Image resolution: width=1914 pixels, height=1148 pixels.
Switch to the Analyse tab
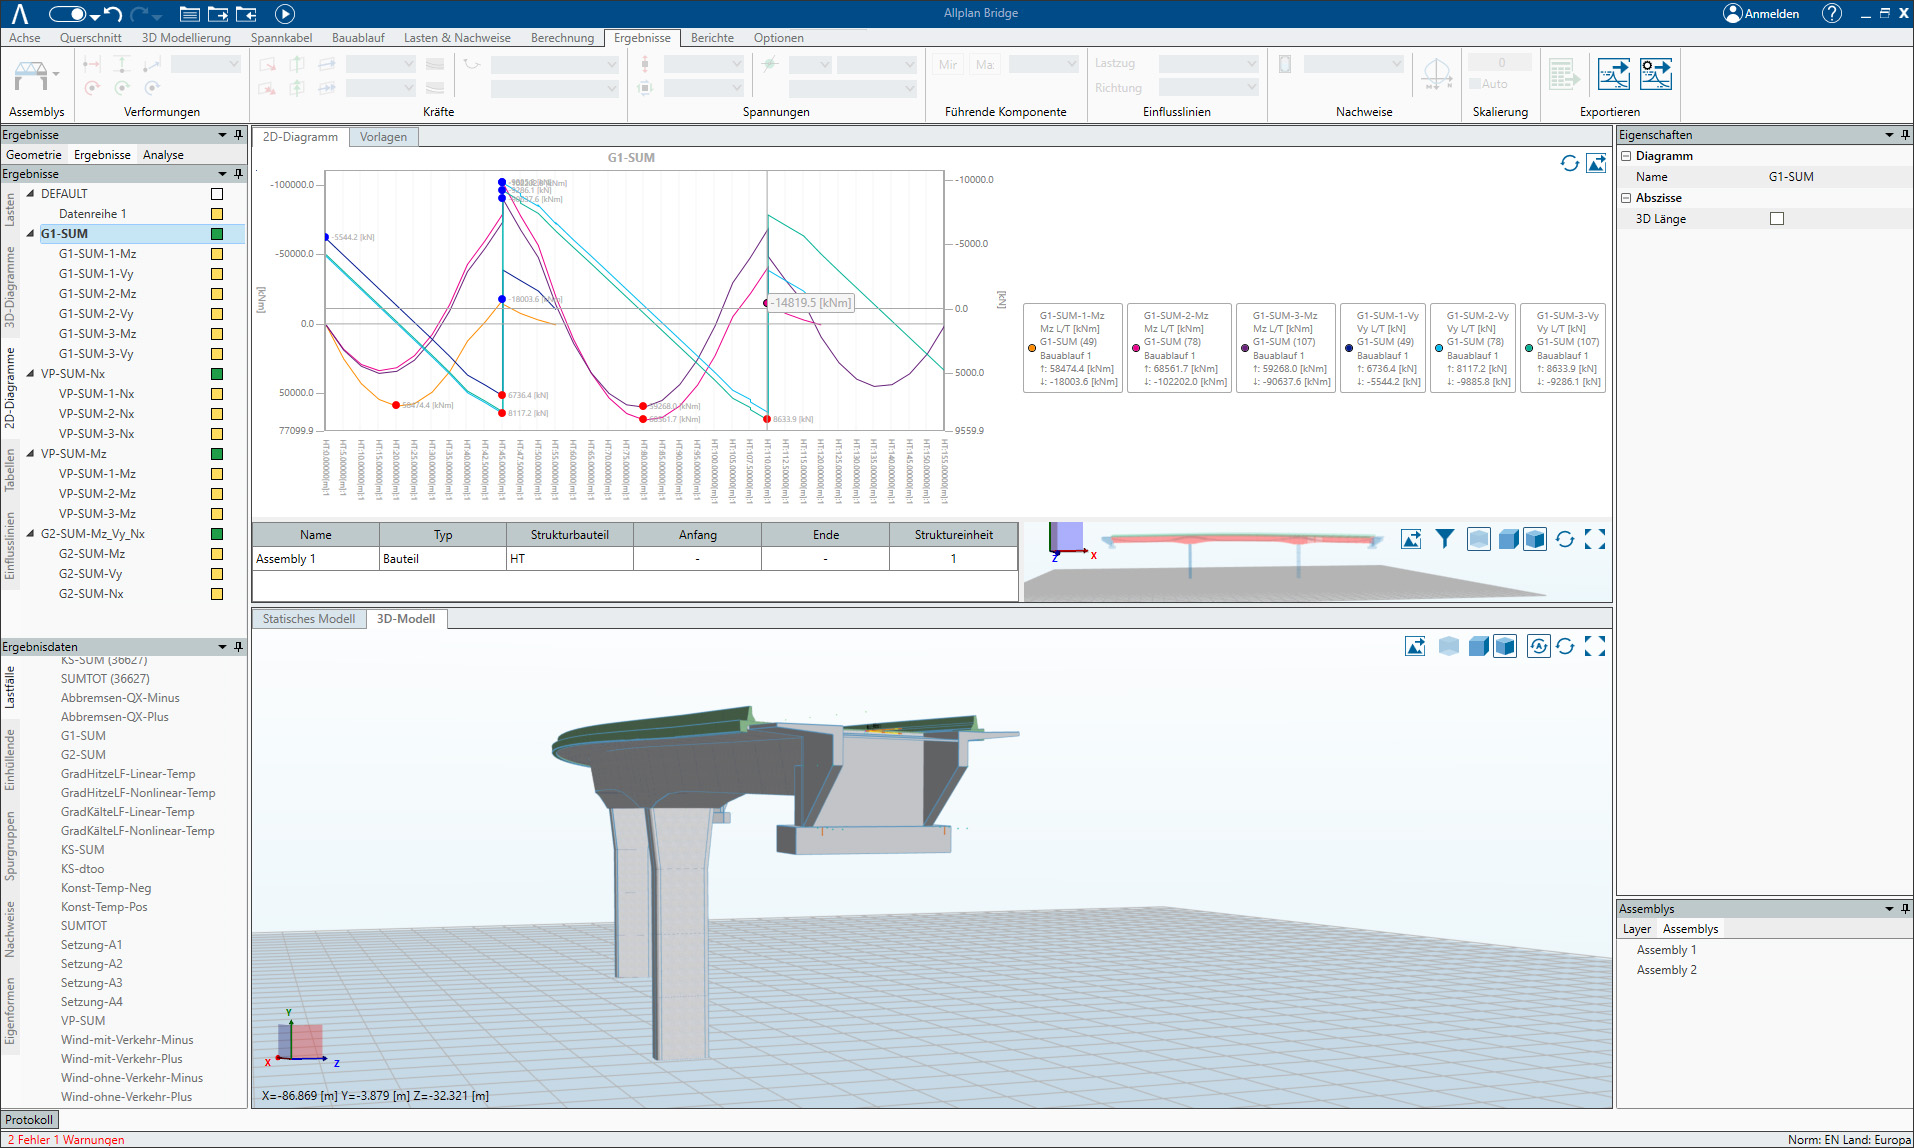pyautogui.click(x=163, y=155)
